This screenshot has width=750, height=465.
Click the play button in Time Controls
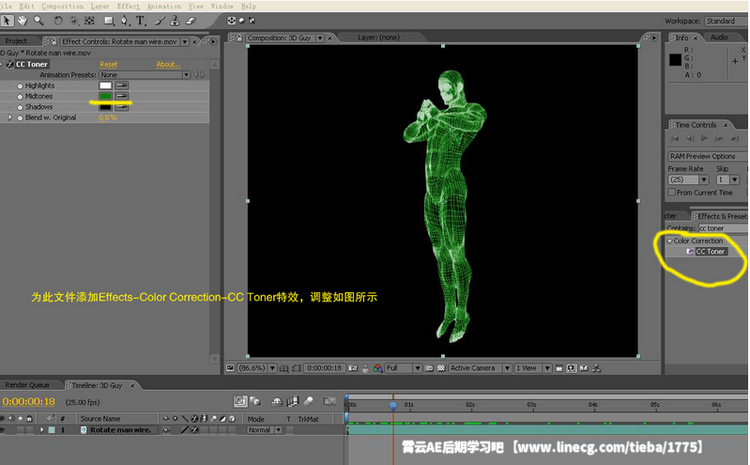pos(704,138)
